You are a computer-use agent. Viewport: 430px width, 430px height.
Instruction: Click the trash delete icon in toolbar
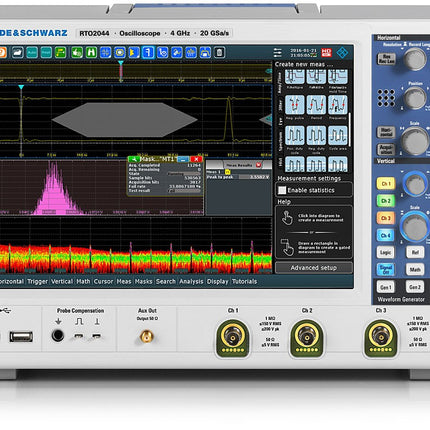pyautogui.click(x=219, y=52)
